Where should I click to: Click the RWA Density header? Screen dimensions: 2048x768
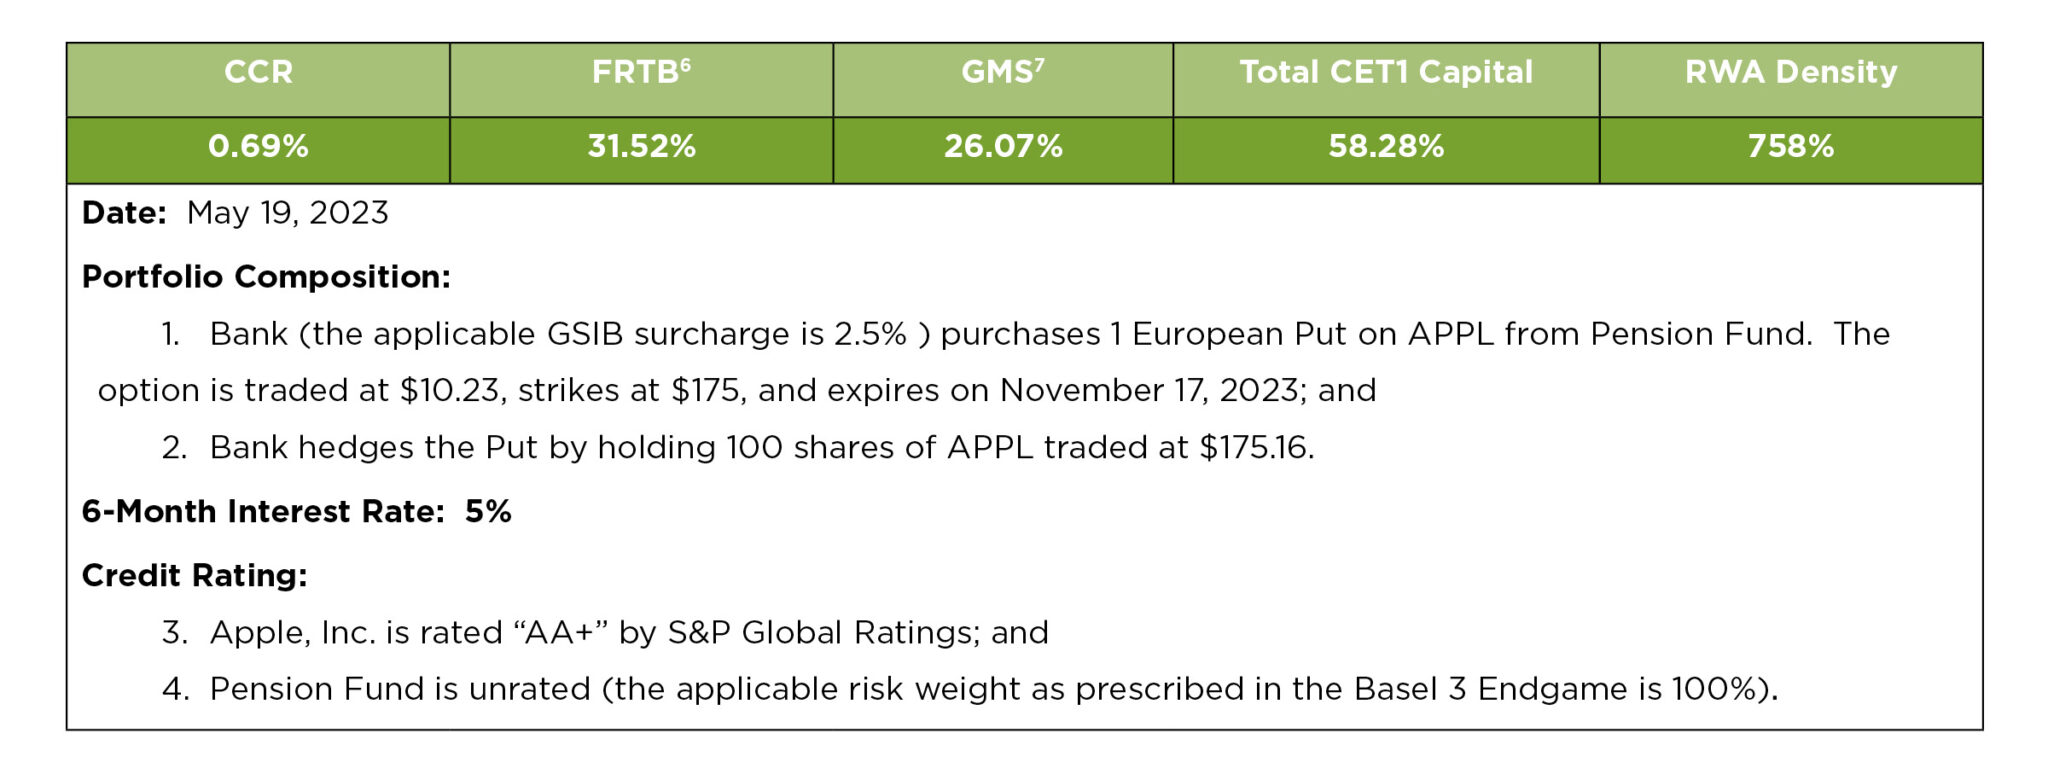[x=1790, y=72]
